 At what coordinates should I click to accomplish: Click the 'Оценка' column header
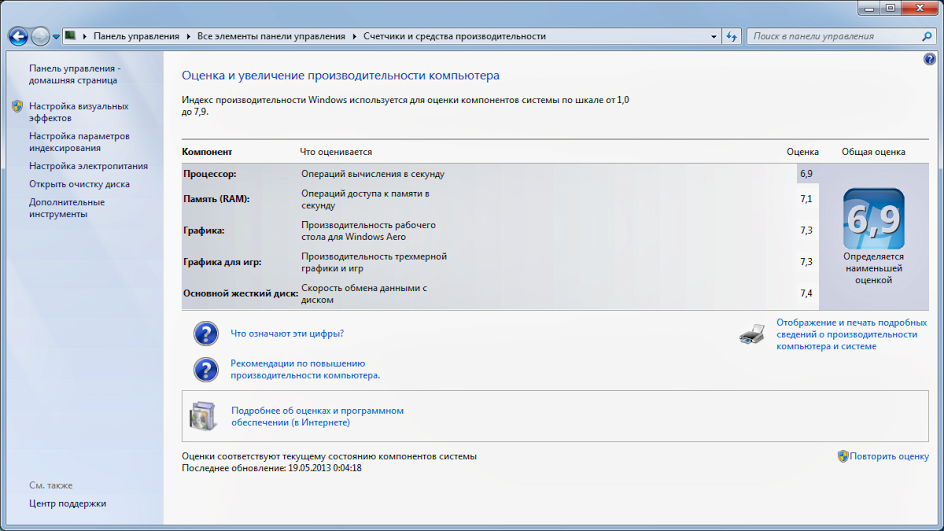pyautogui.click(x=803, y=152)
